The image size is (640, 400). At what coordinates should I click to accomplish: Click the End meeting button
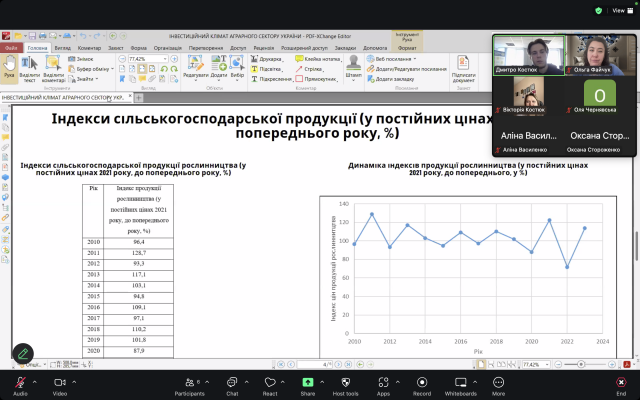coord(621,383)
